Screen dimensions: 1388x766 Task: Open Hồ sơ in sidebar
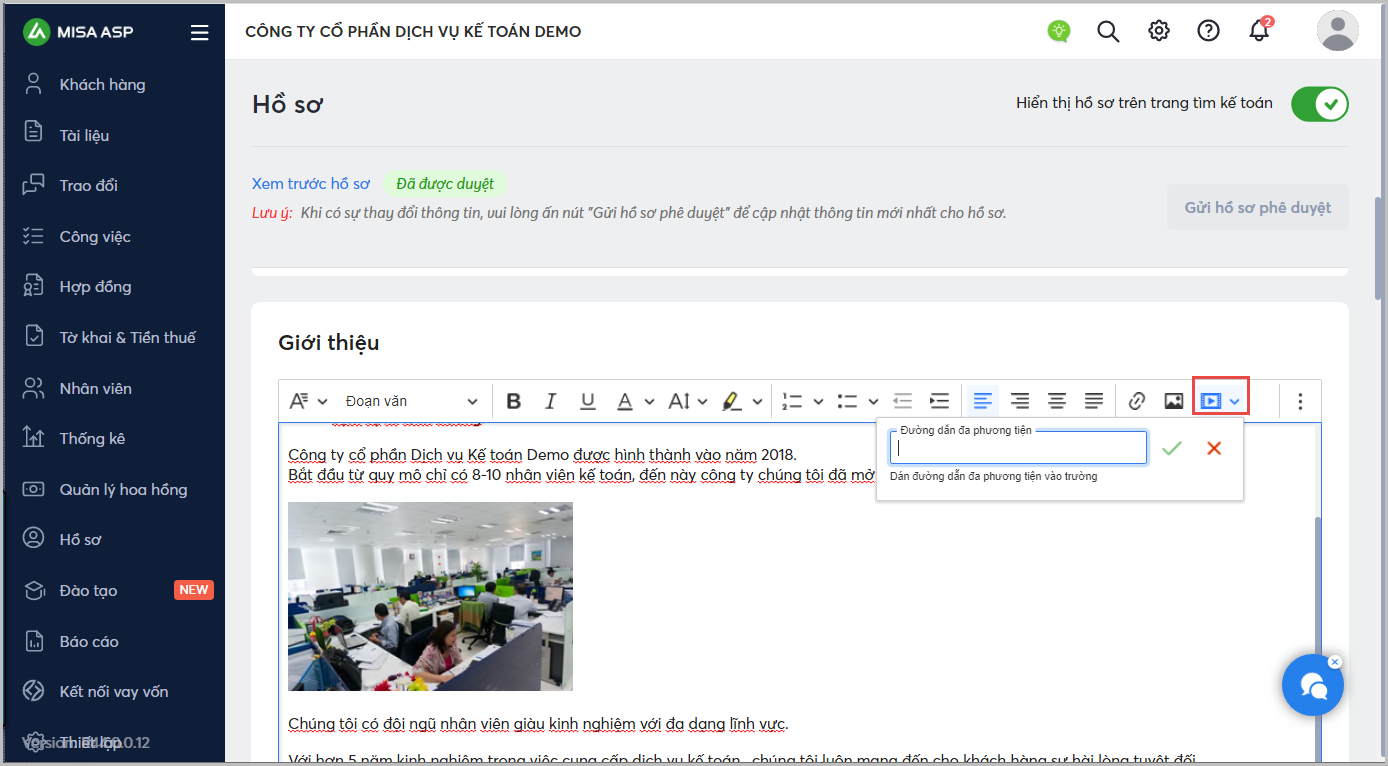point(80,539)
